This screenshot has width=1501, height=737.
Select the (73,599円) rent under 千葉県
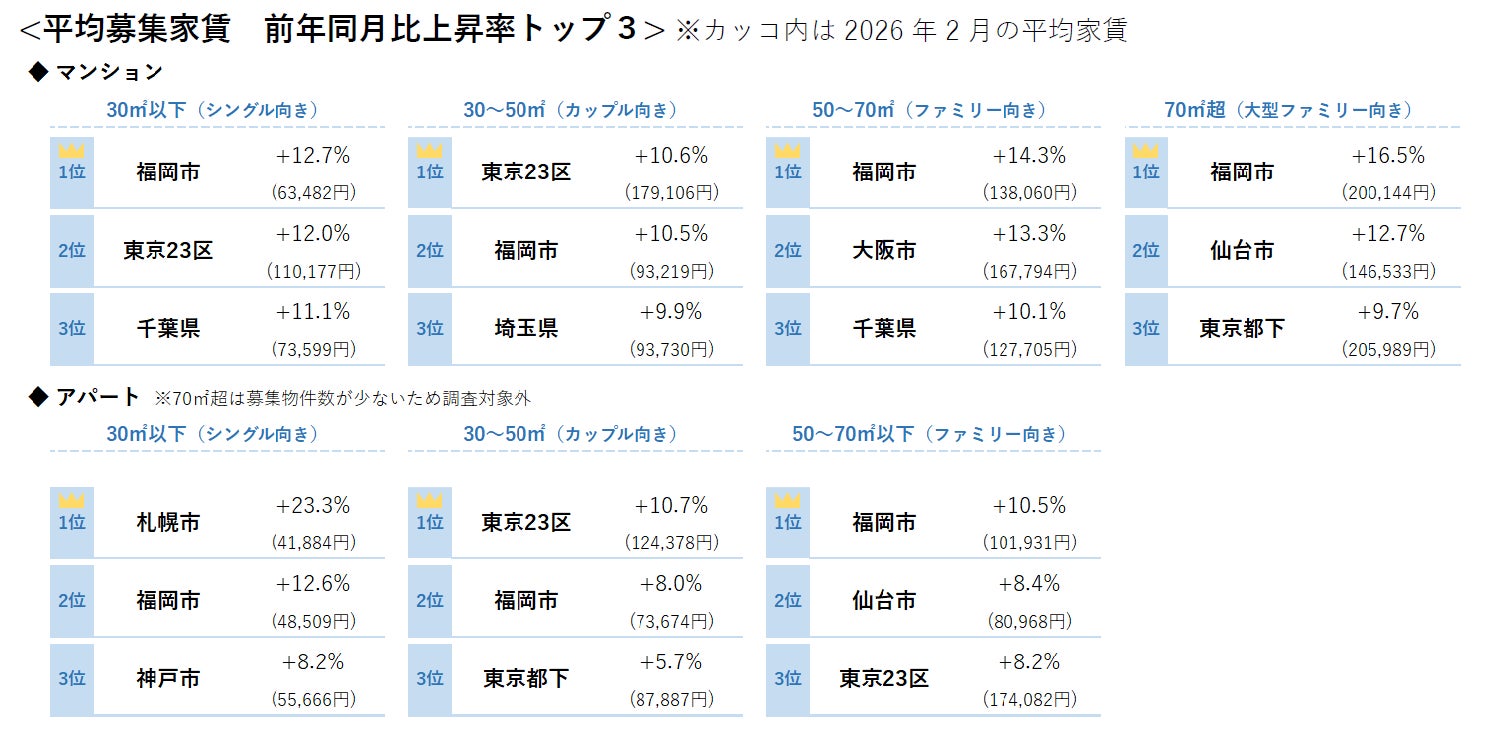tap(313, 349)
